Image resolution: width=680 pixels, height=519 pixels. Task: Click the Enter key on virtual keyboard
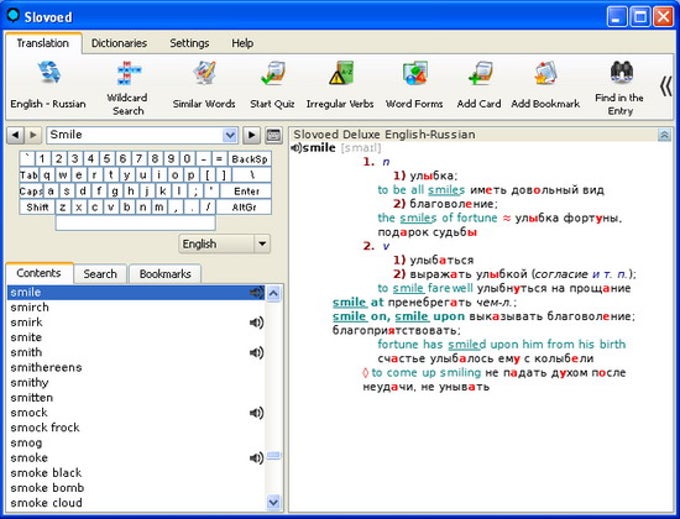tap(246, 191)
